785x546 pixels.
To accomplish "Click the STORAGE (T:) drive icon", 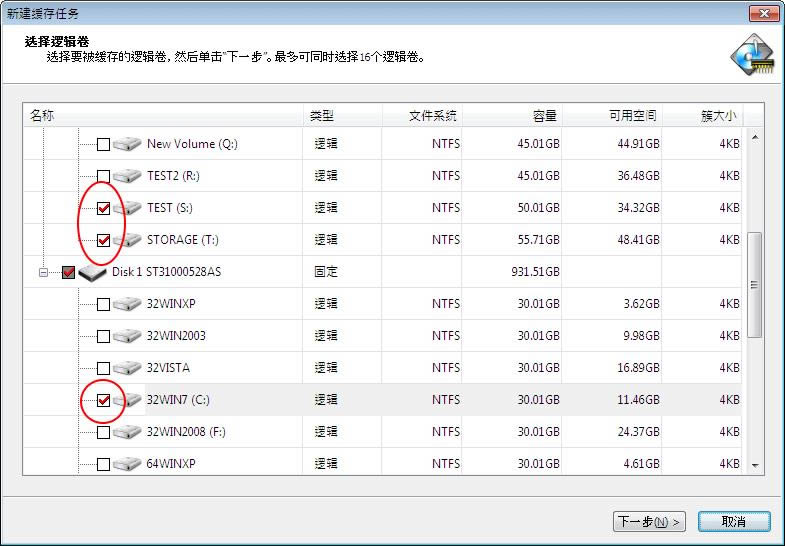I will pos(127,240).
